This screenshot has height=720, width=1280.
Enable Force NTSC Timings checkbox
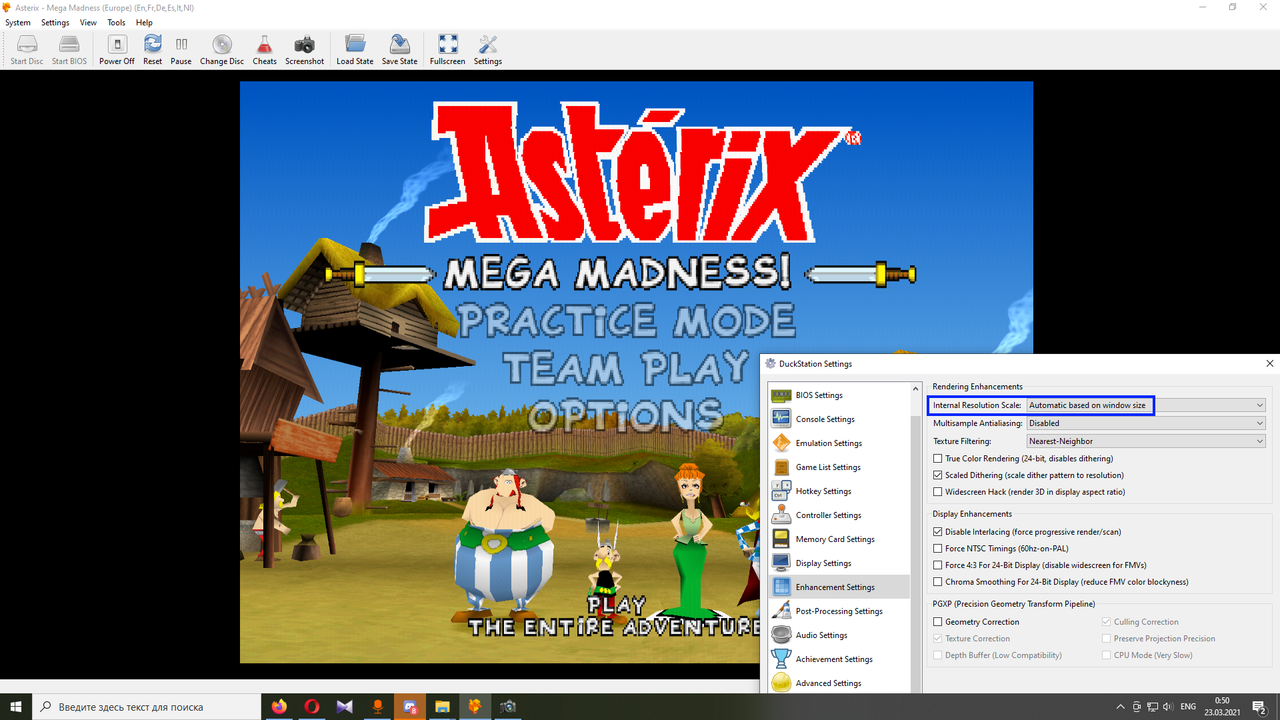coord(938,548)
